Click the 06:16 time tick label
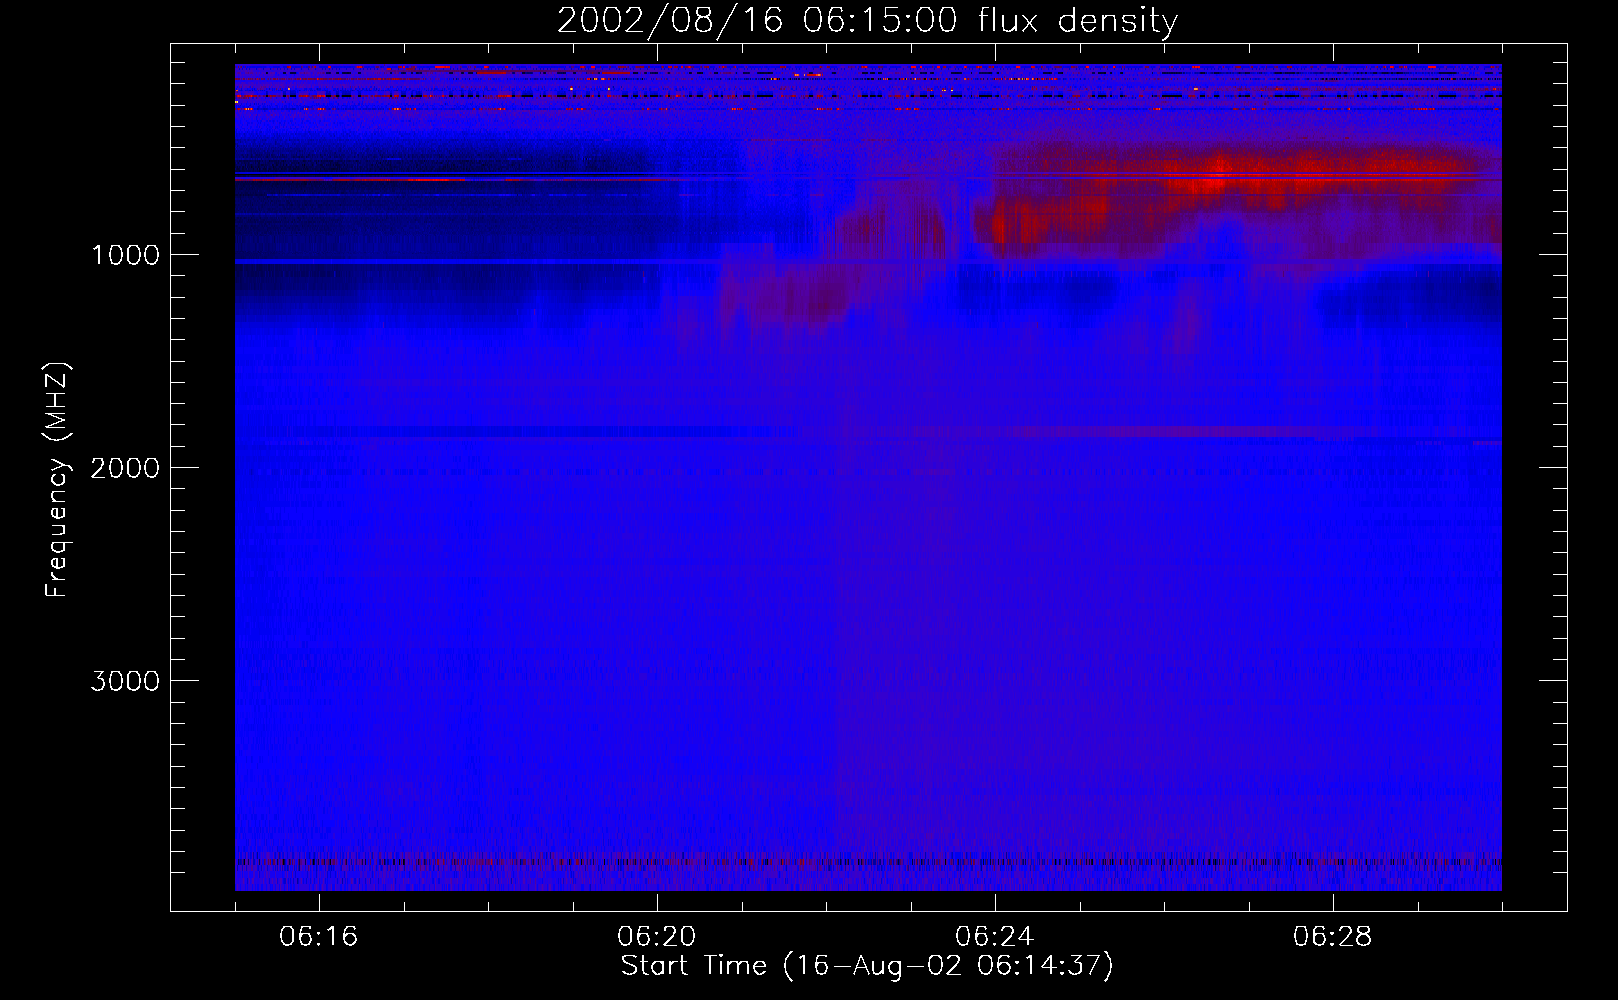The image size is (1618, 1000). pos(319,937)
